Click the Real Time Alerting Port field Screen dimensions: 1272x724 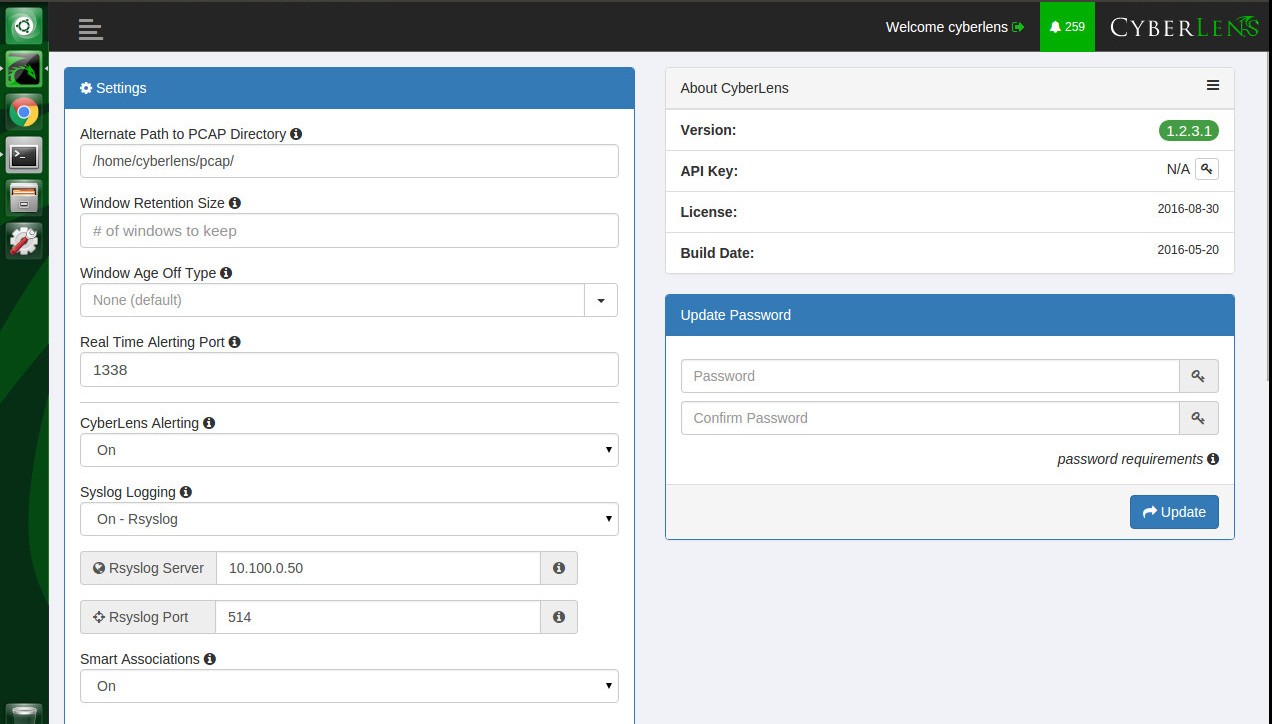(x=349, y=370)
